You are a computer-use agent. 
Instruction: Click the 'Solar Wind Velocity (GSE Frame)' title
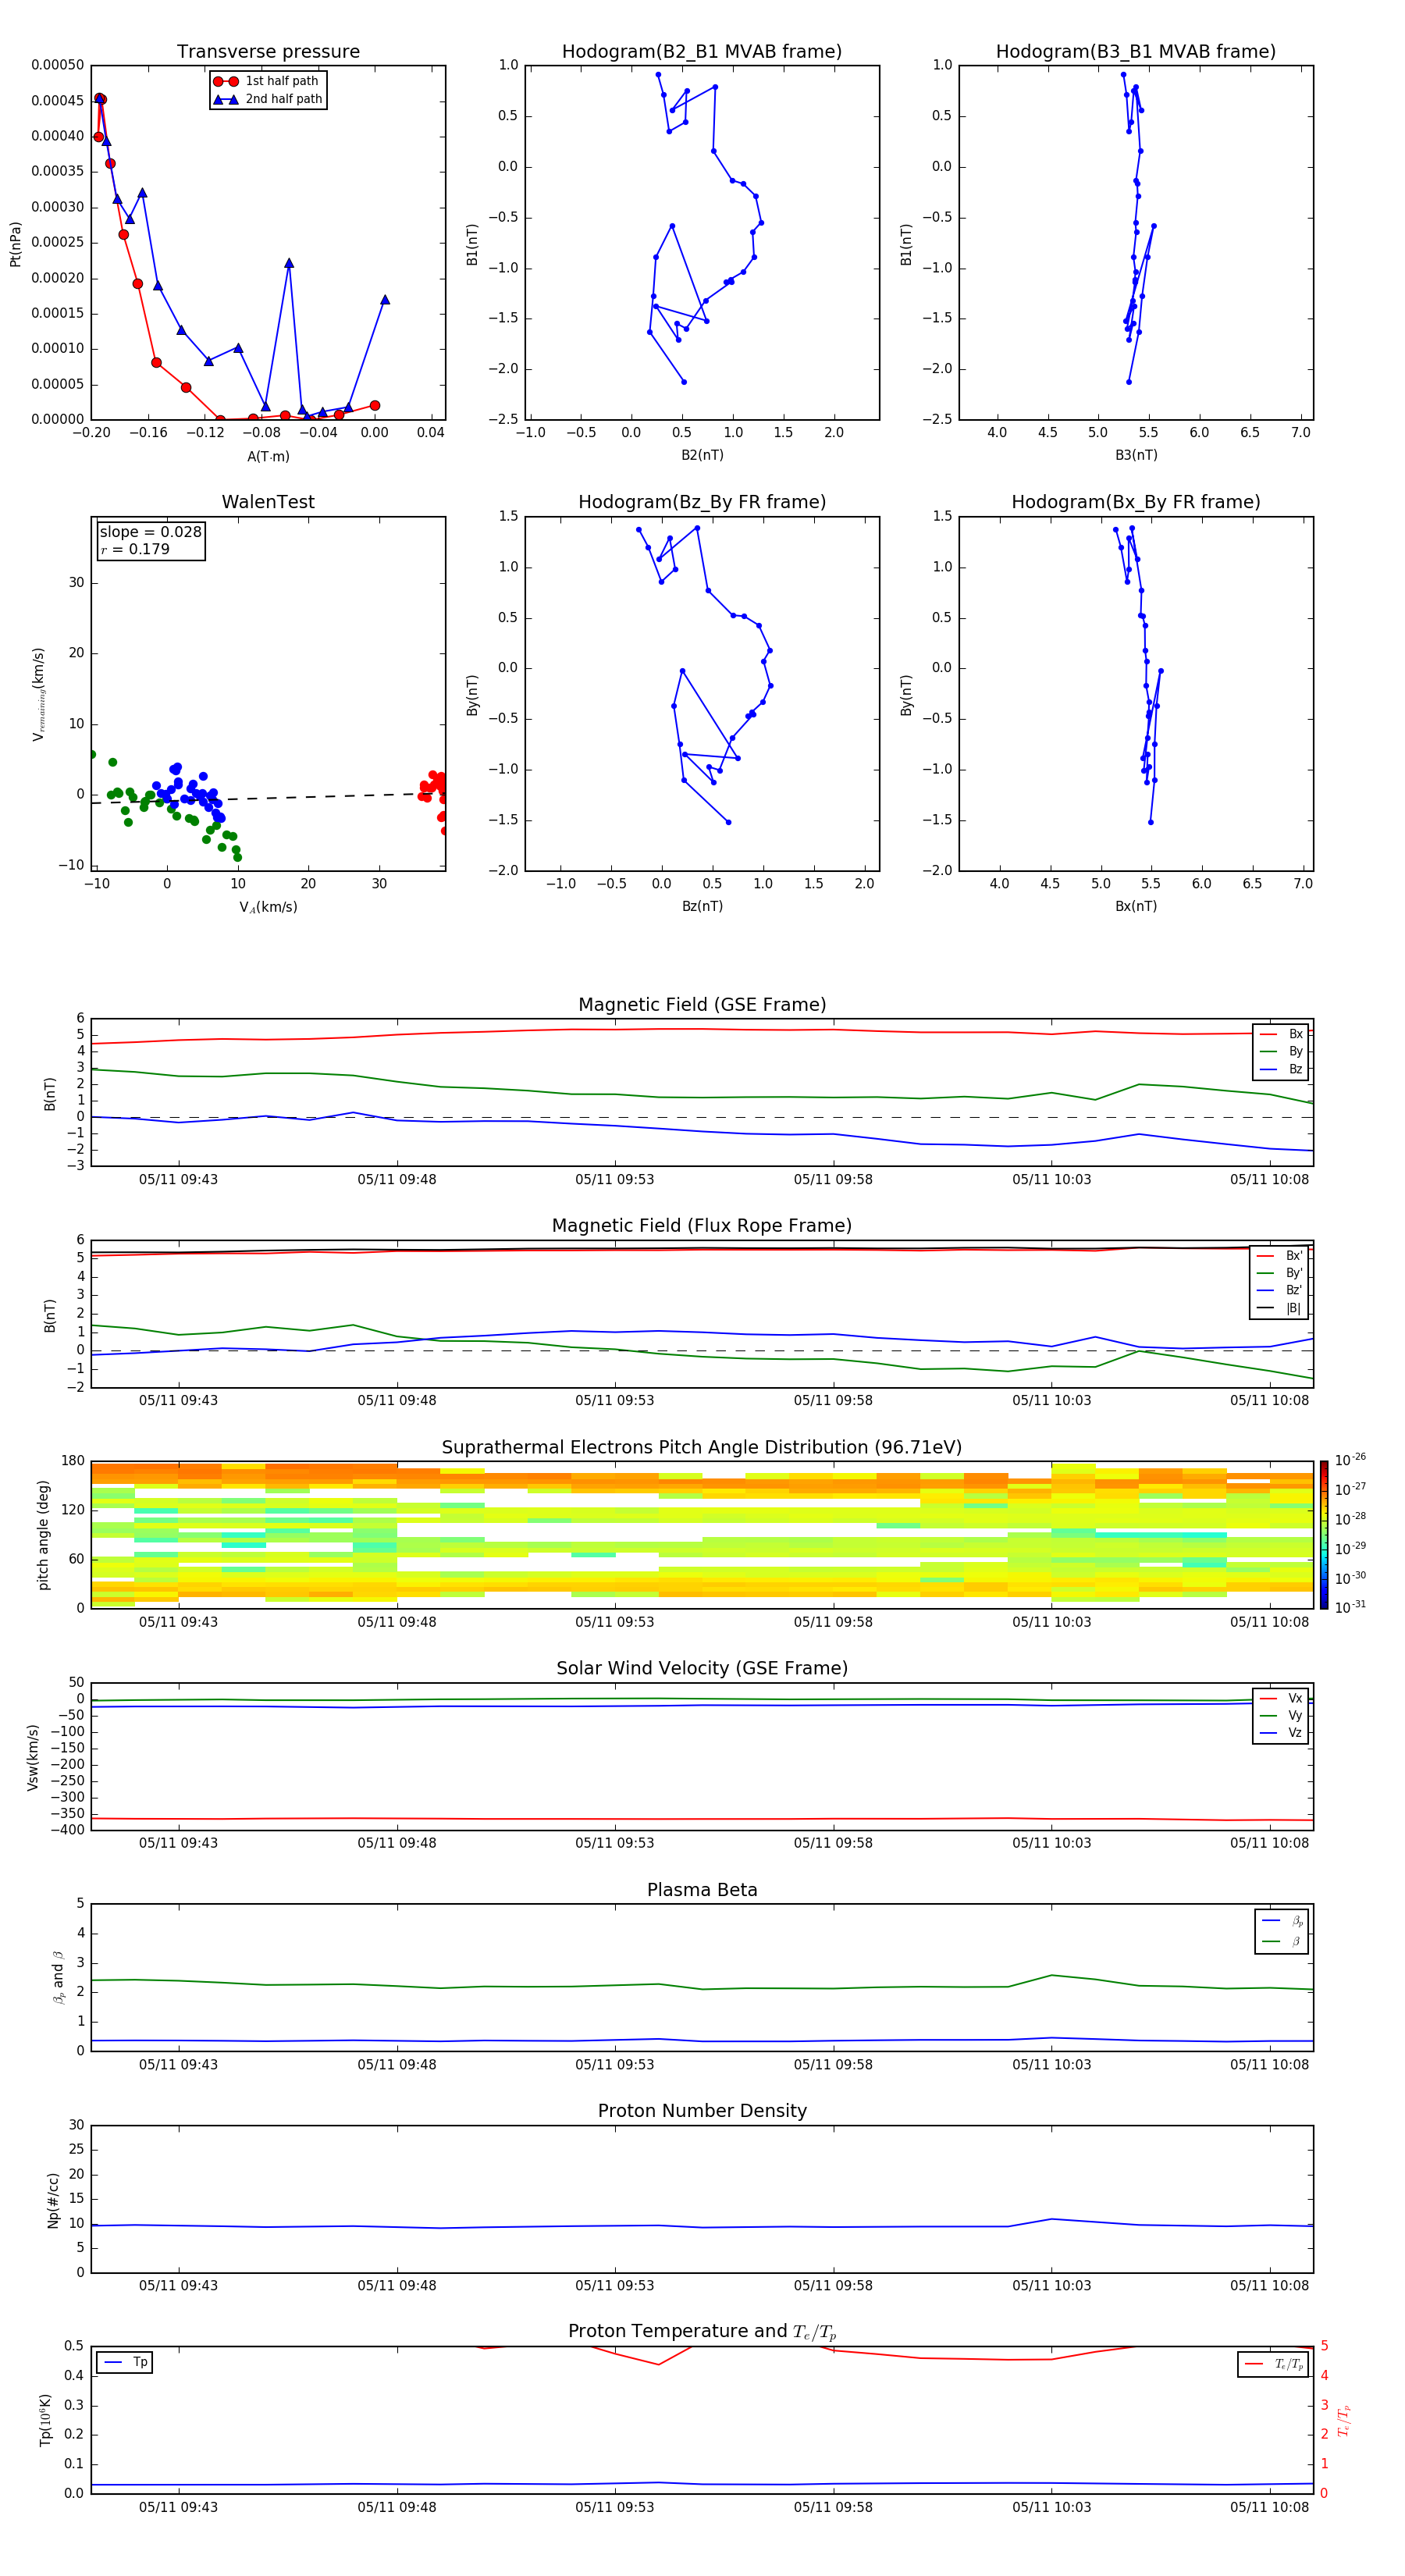coord(702,1668)
